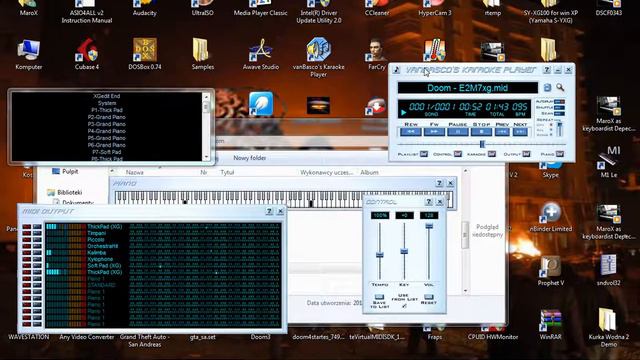Stop playback in Karaoke Player
Image resolution: width=640 pixels, height=360 pixels.
(x=482, y=132)
